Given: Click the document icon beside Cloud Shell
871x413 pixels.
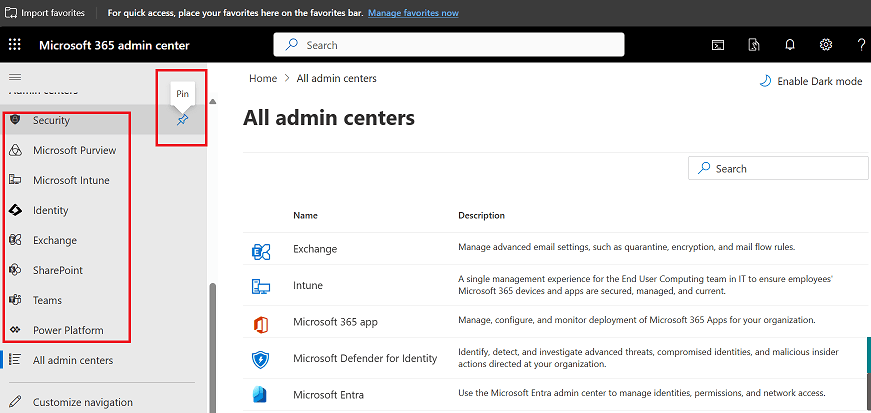Looking at the screenshot, I should [754, 45].
